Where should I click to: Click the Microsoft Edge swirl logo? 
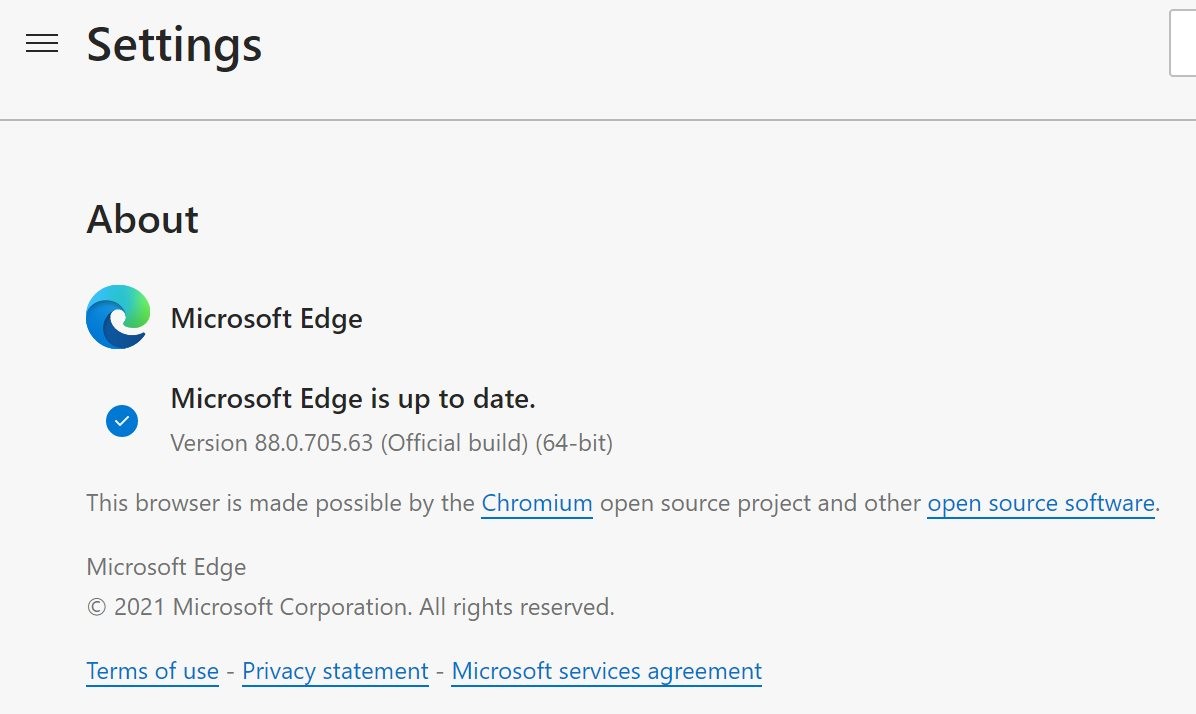[118, 317]
